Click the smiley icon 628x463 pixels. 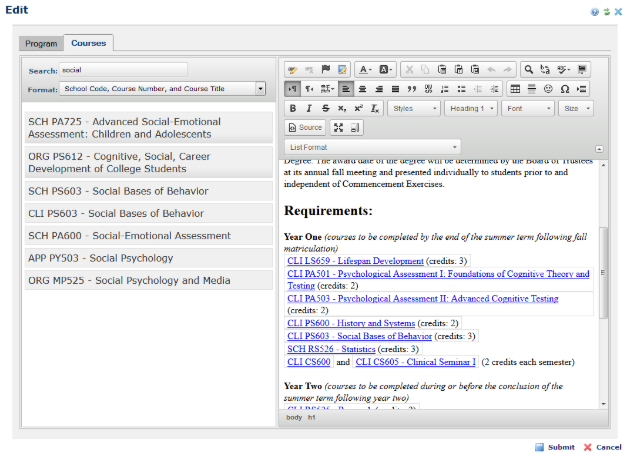point(548,89)
